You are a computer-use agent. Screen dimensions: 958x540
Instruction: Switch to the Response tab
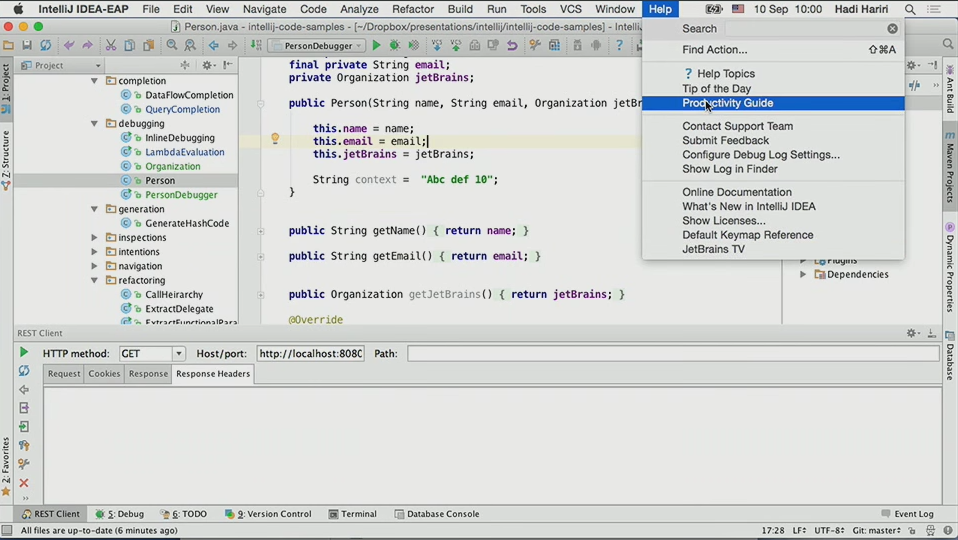[148, 374]
